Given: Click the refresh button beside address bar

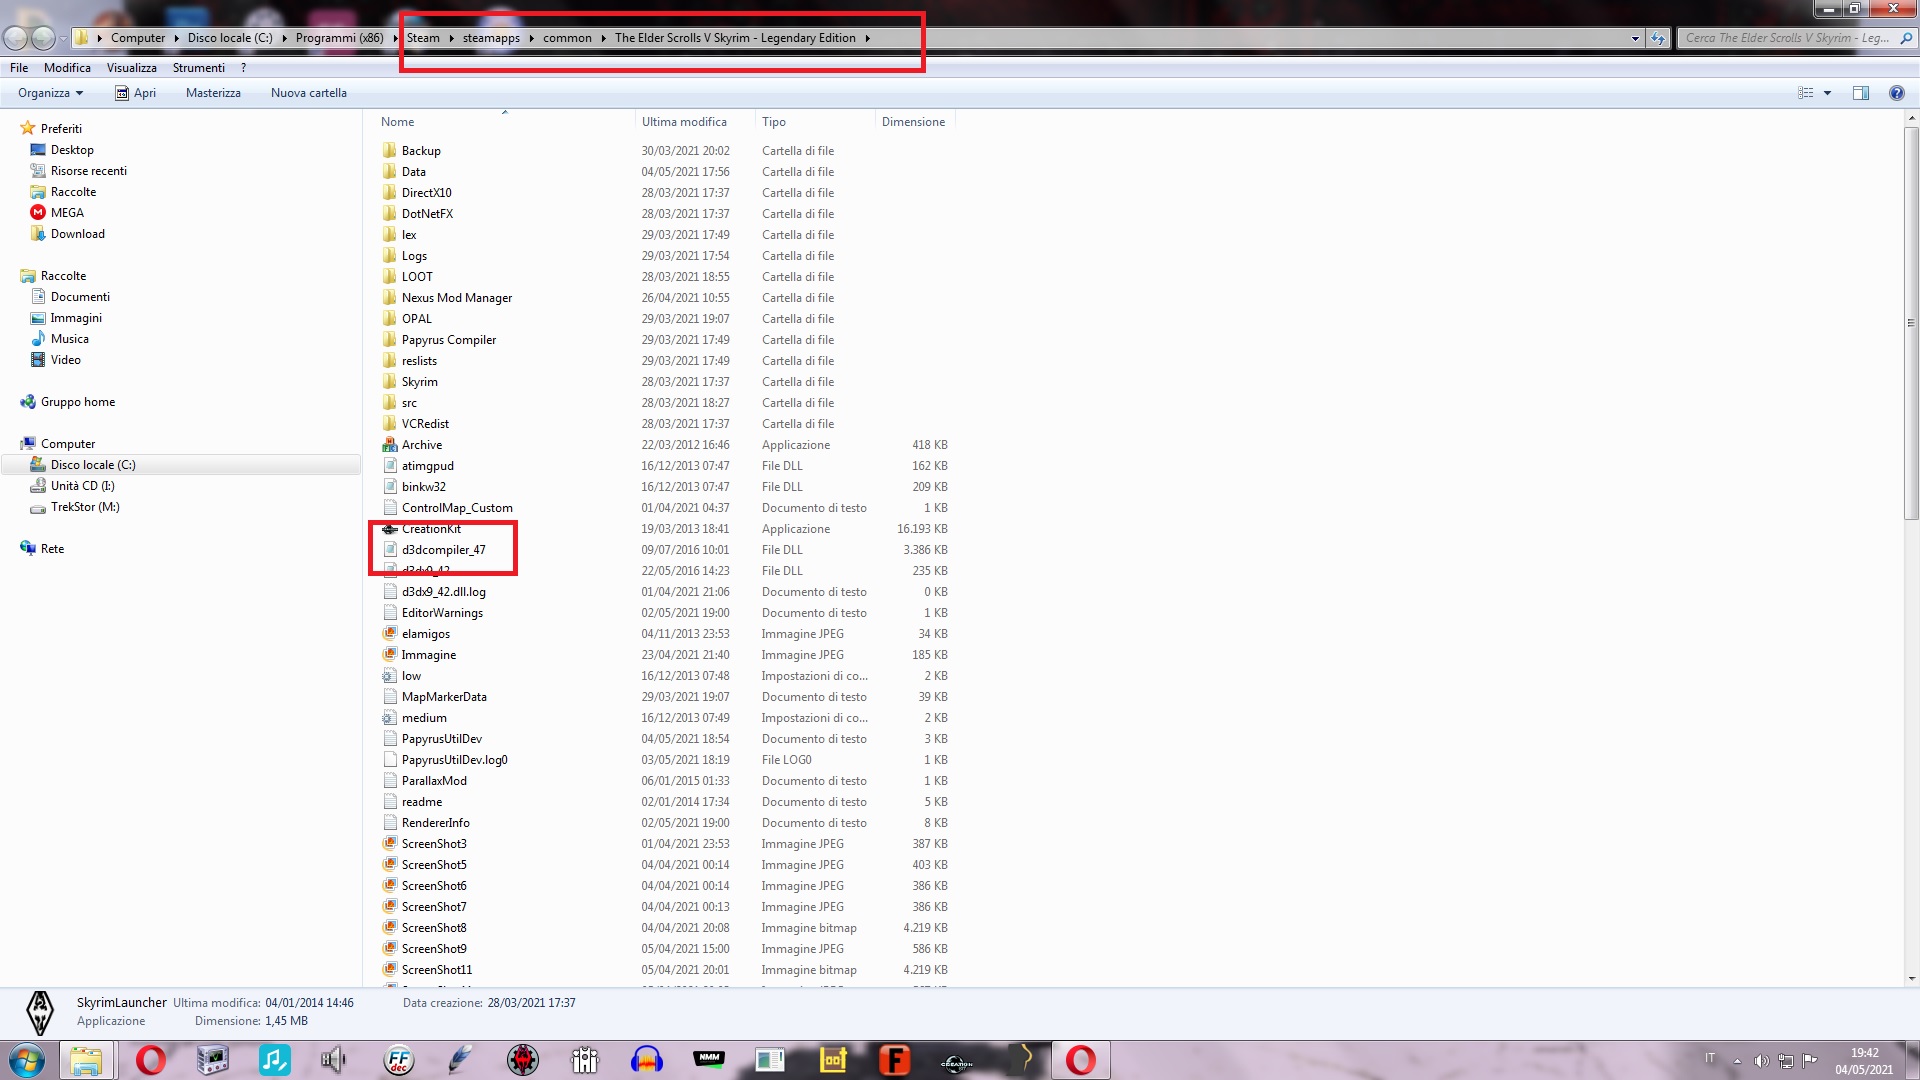Looking at the screenshot, I should [x=1658, y=38].
